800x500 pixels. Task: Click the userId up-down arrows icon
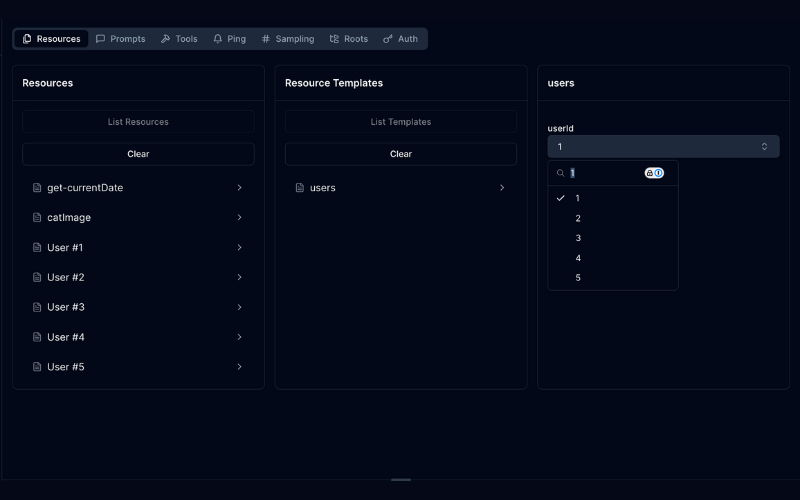click(764, 146)
